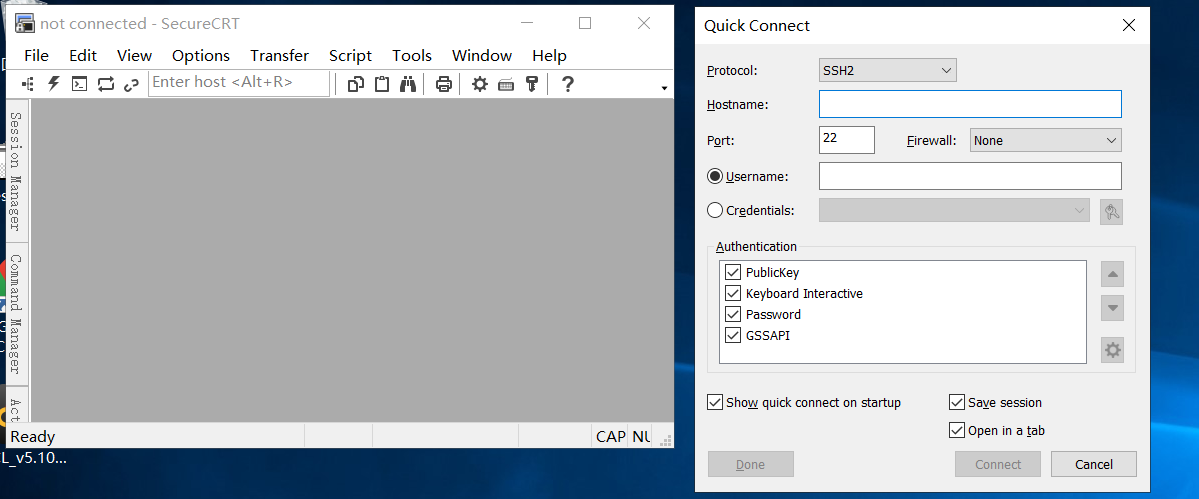Close the Quick Connect dialog with X
This screenshot has height=499, width=1199.
coord(1129,25)
